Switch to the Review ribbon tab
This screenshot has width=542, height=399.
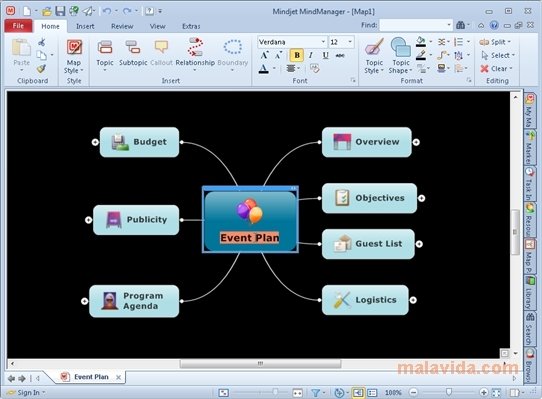pos(122,26)
